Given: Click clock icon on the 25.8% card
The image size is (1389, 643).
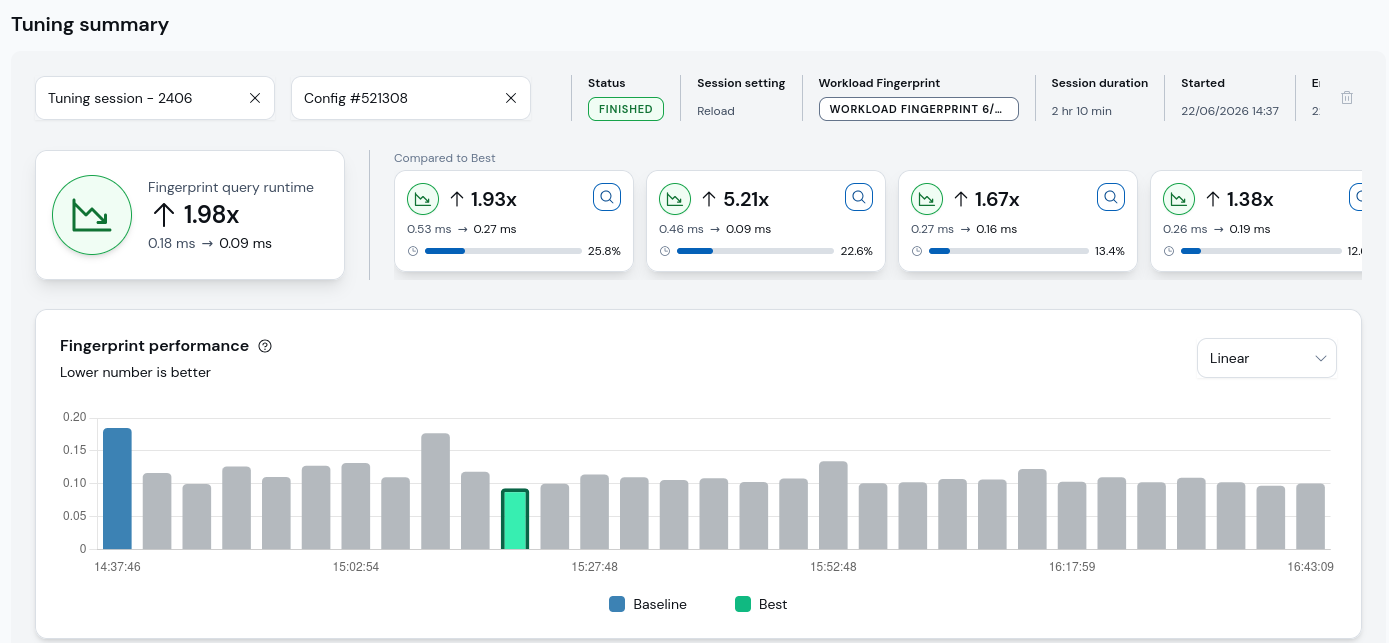Looking at the screenshot, I should pos(413,251).
